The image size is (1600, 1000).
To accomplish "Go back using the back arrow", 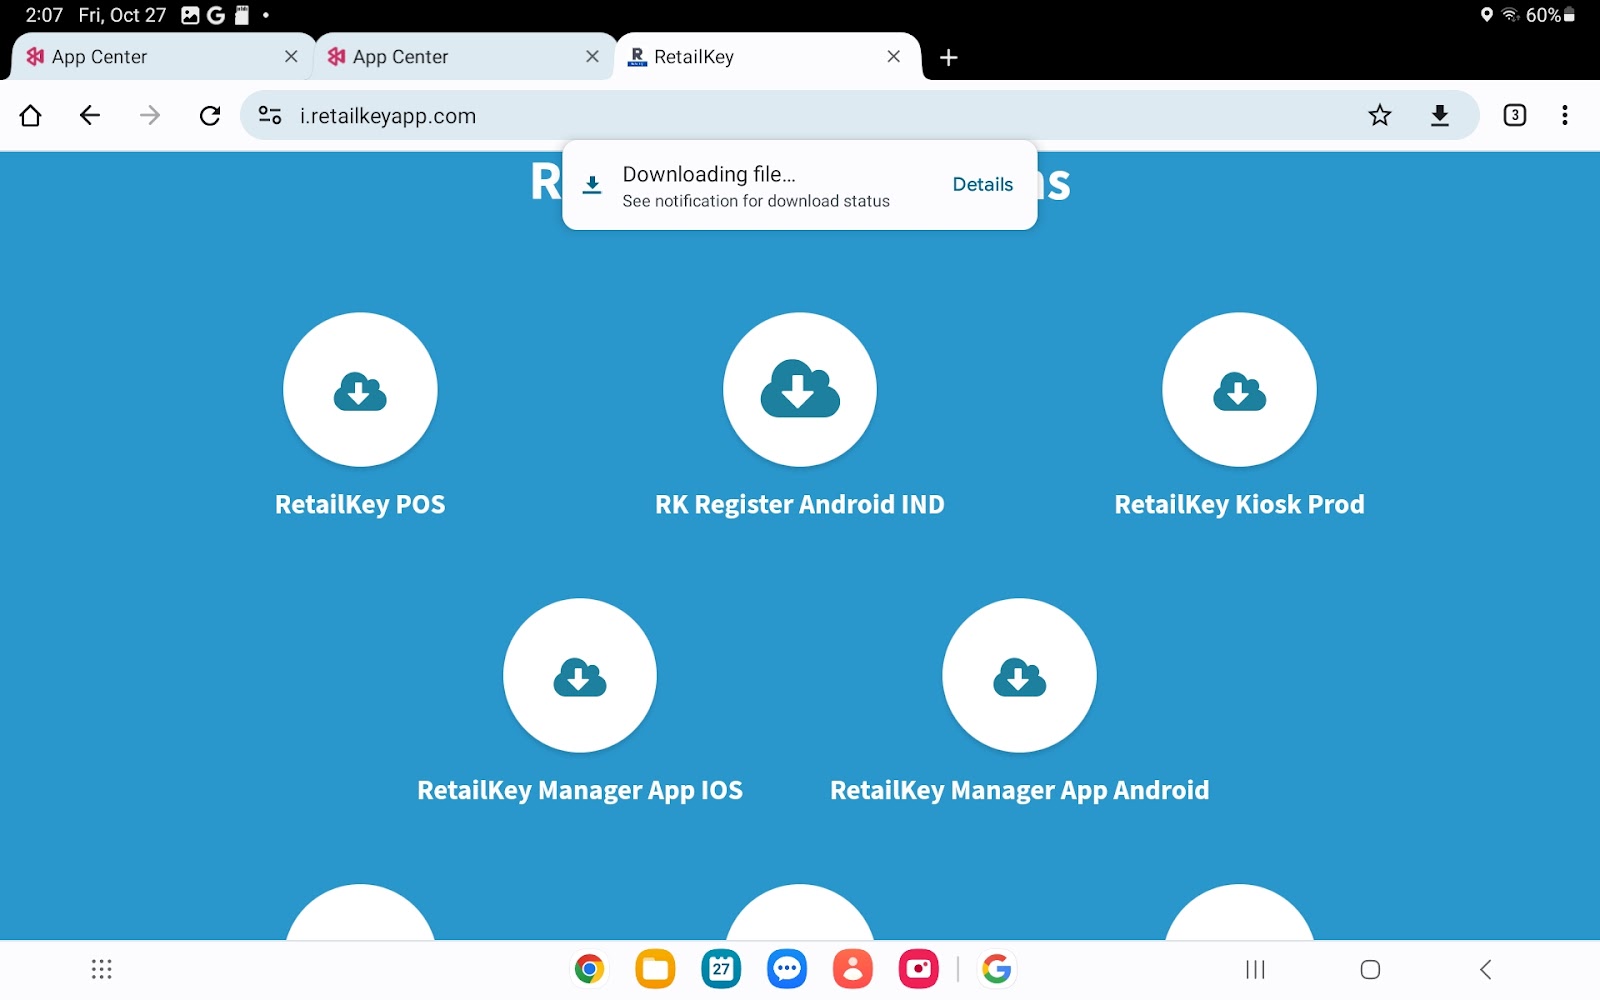I will [89, 115].
